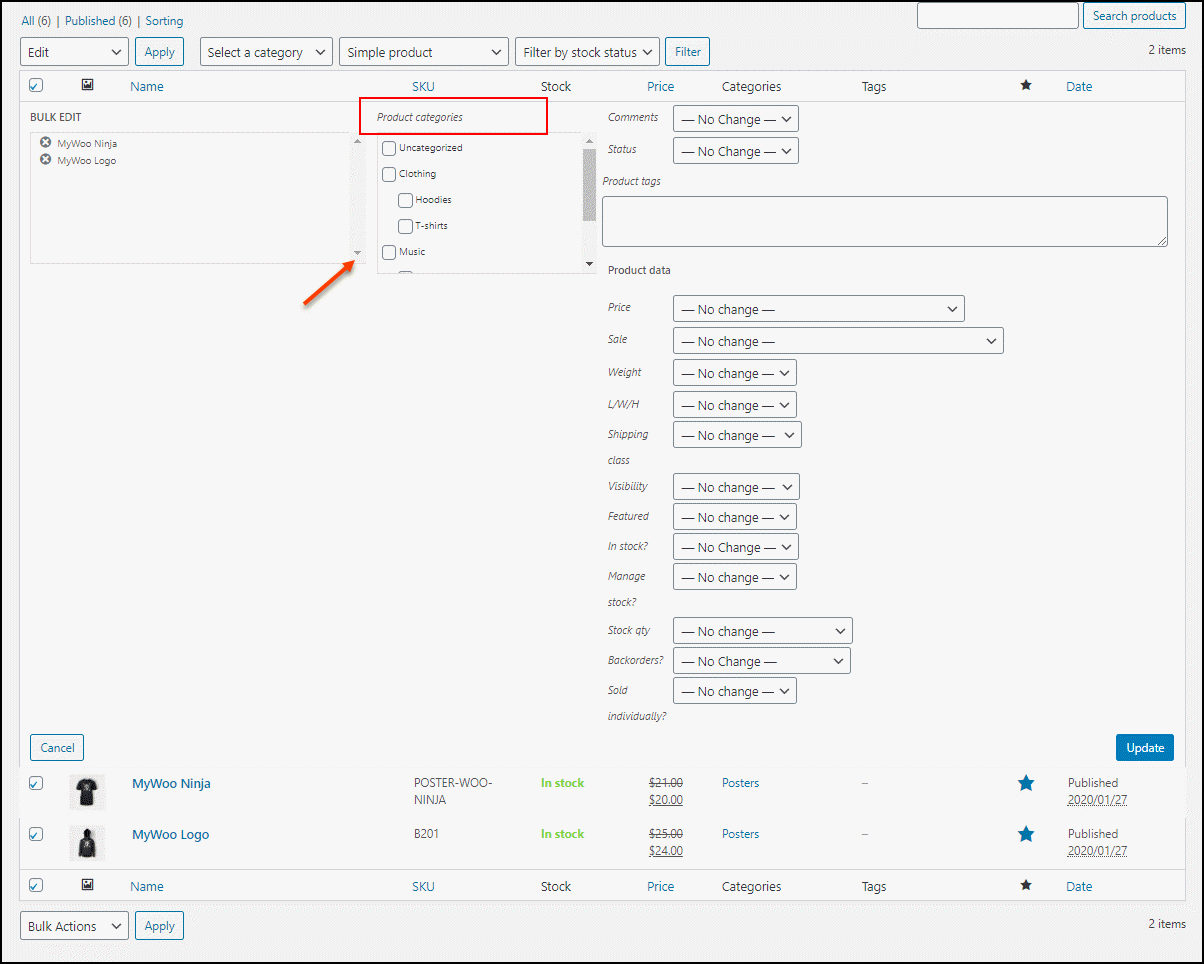Click the image column icon in table header

[87, 86]
